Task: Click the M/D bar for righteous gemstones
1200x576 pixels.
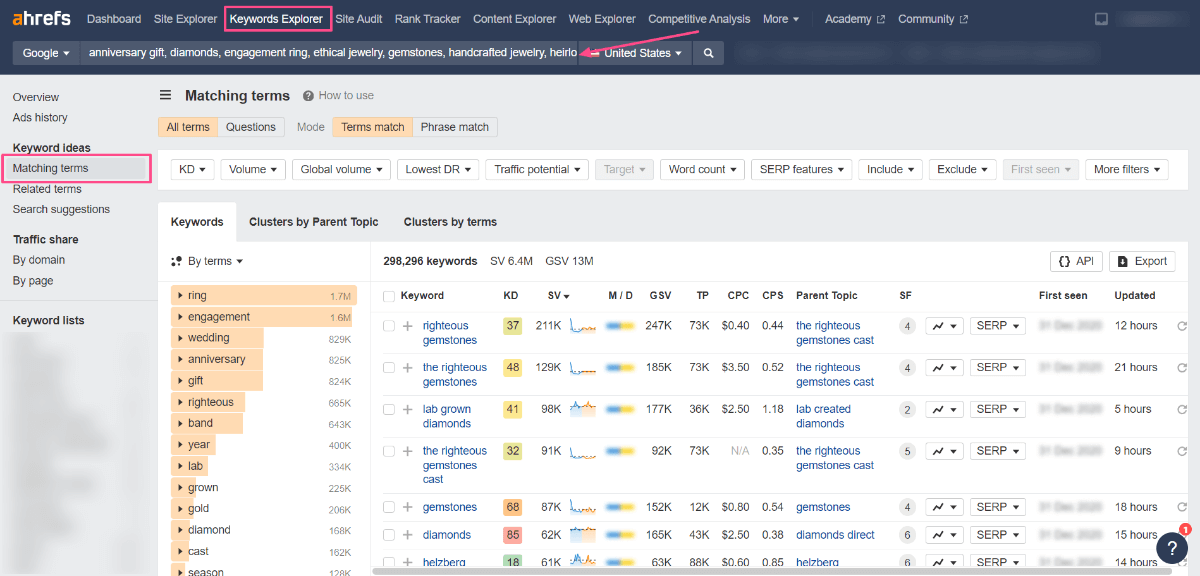Action: [x=620, y=326]
